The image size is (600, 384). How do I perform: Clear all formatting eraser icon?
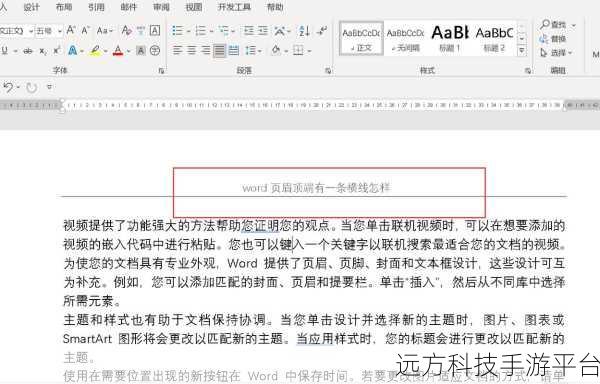tap(126, 31)
